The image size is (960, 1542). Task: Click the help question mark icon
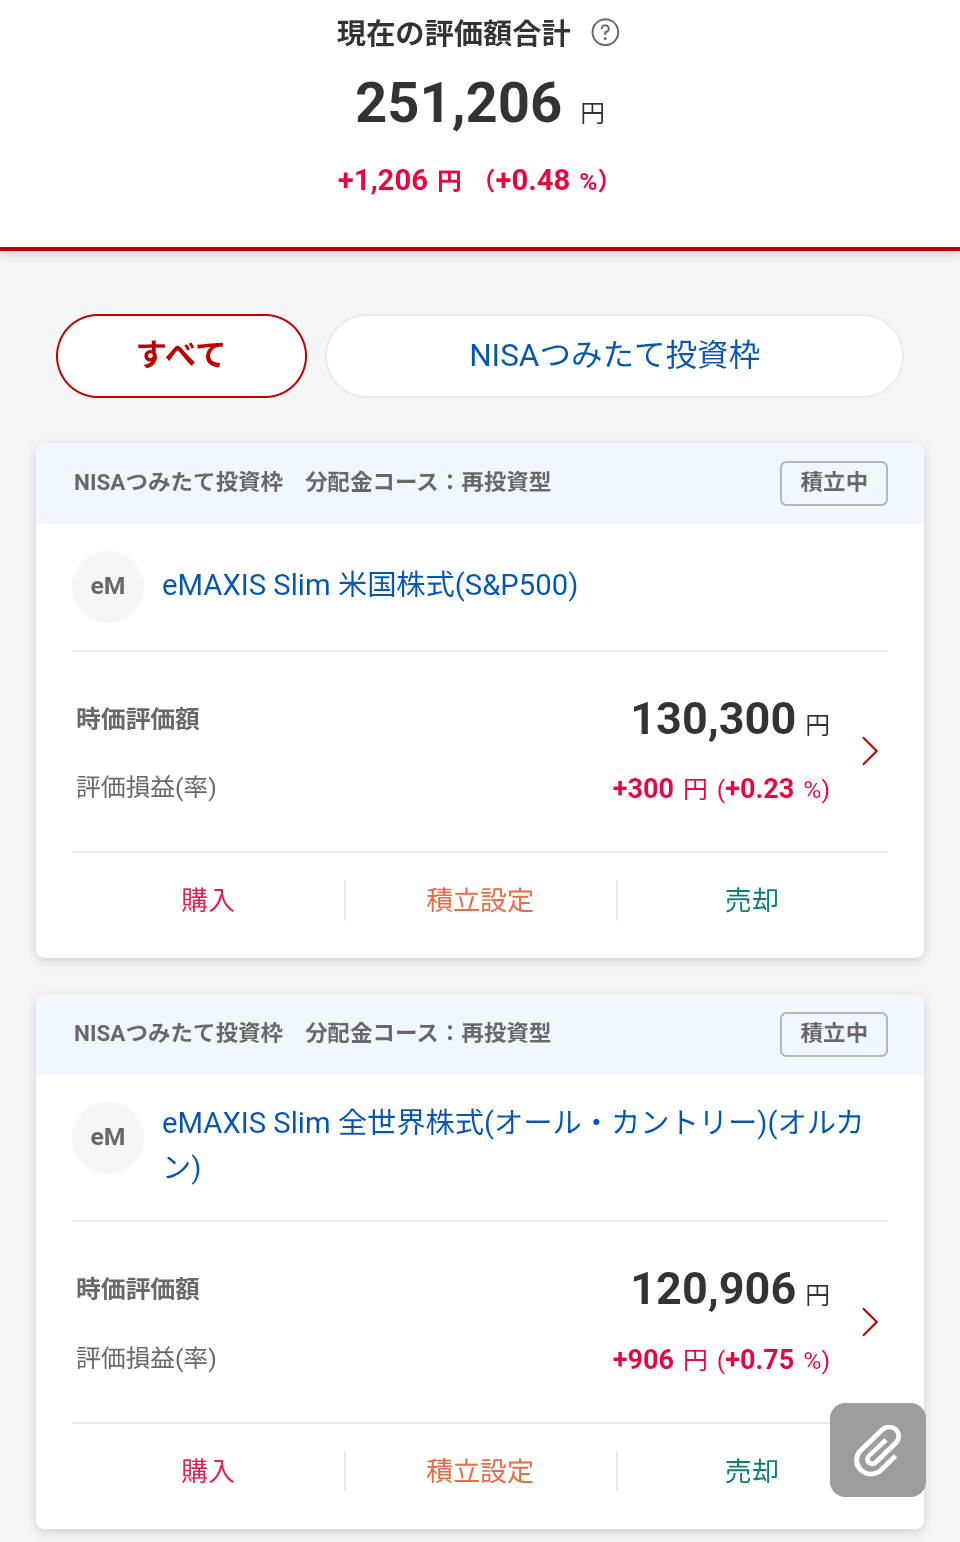(x=605, y=33)
